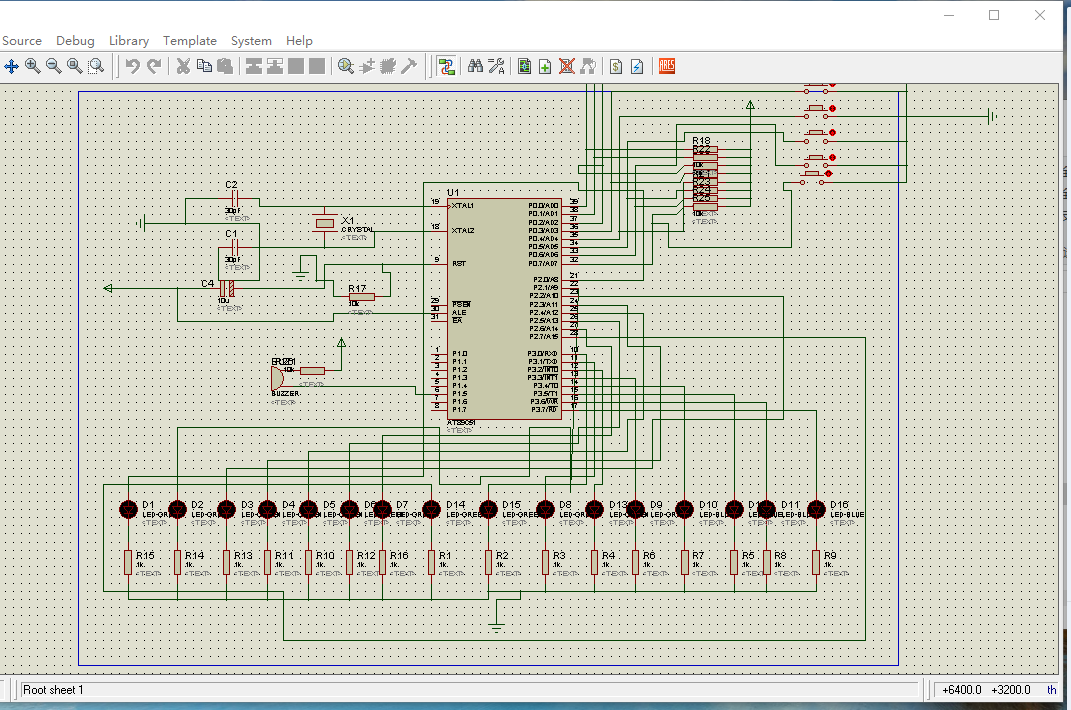The image size is (1071, 710).
Task: Select capacitor C2
Action: click(x=234, y=199)
